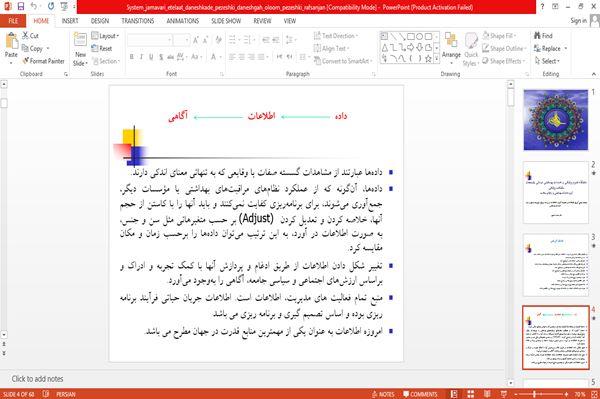Switch to Slide Sorter view in status bar
Image resolution: width=600 pixels, height=399 pixels.
tap(470, 394)
